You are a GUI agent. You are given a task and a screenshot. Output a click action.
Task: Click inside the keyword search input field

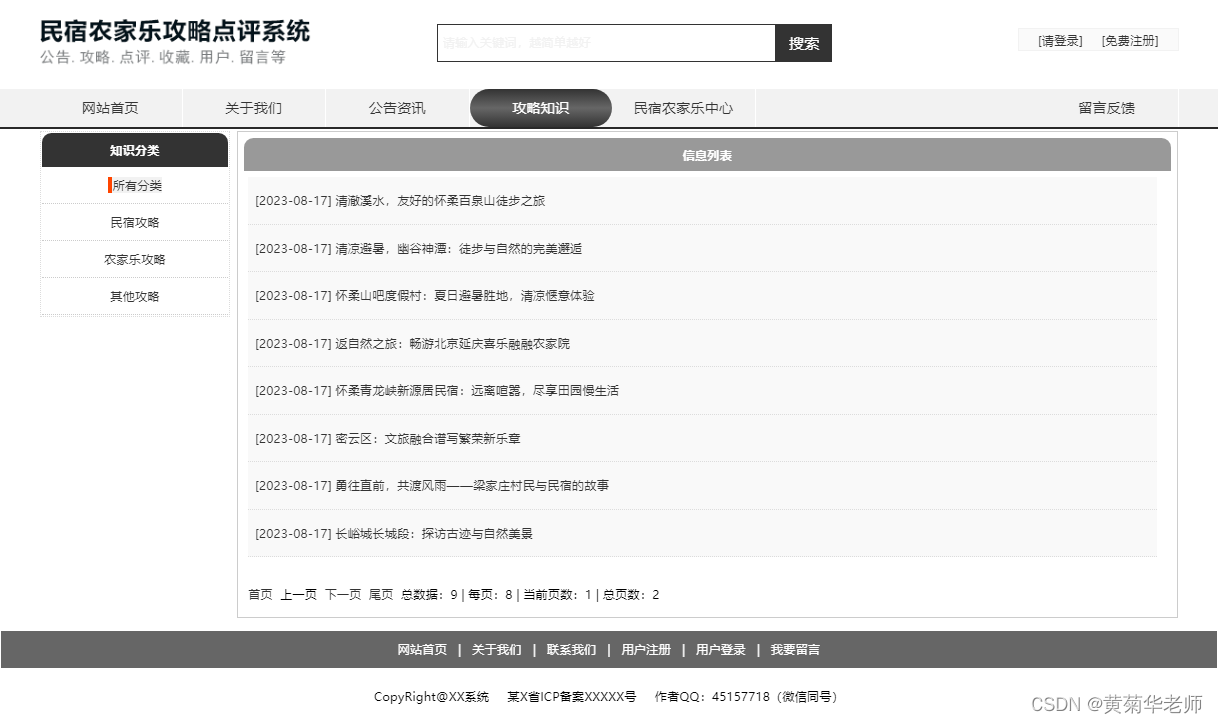(600, 43)
